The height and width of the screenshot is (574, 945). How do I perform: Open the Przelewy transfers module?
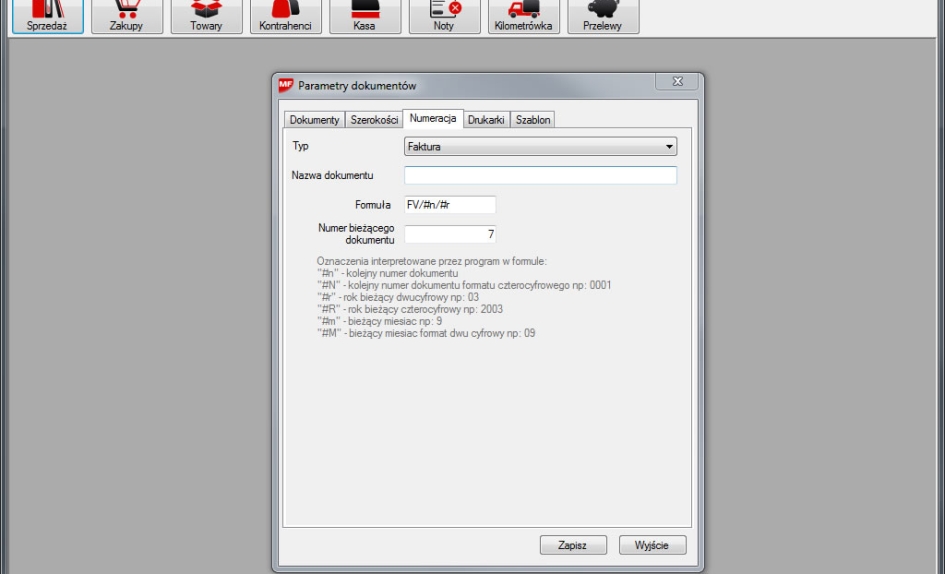point(603,17)
